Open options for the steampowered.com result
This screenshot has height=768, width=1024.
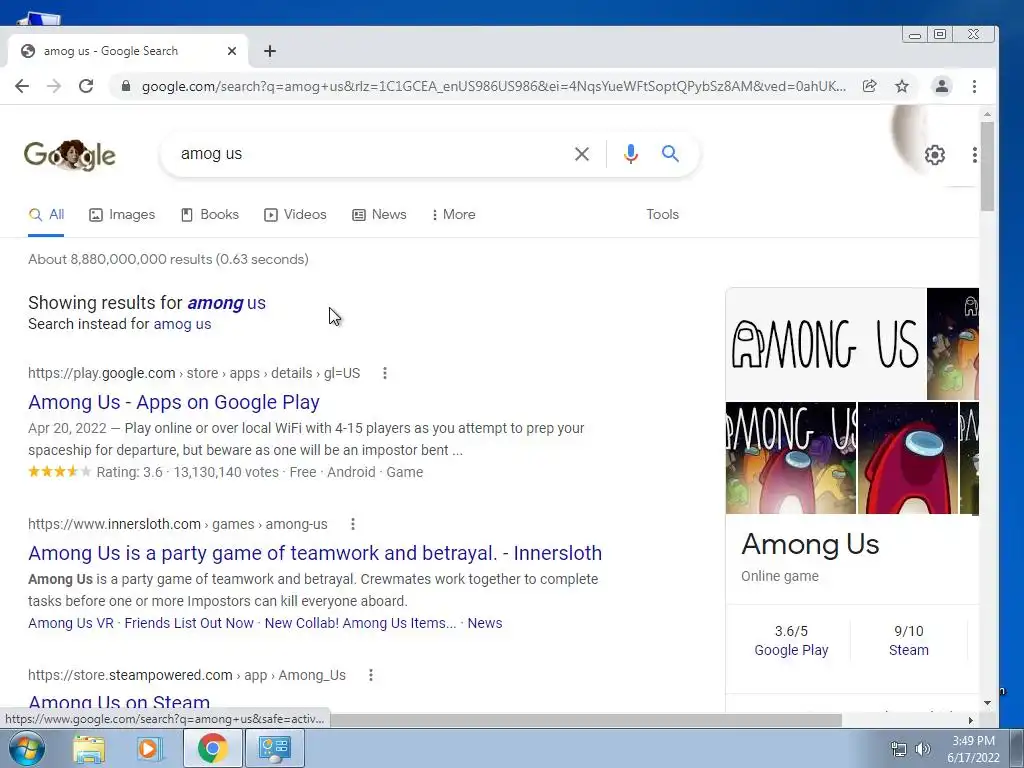pyautogui.click(x=370, y=675)
